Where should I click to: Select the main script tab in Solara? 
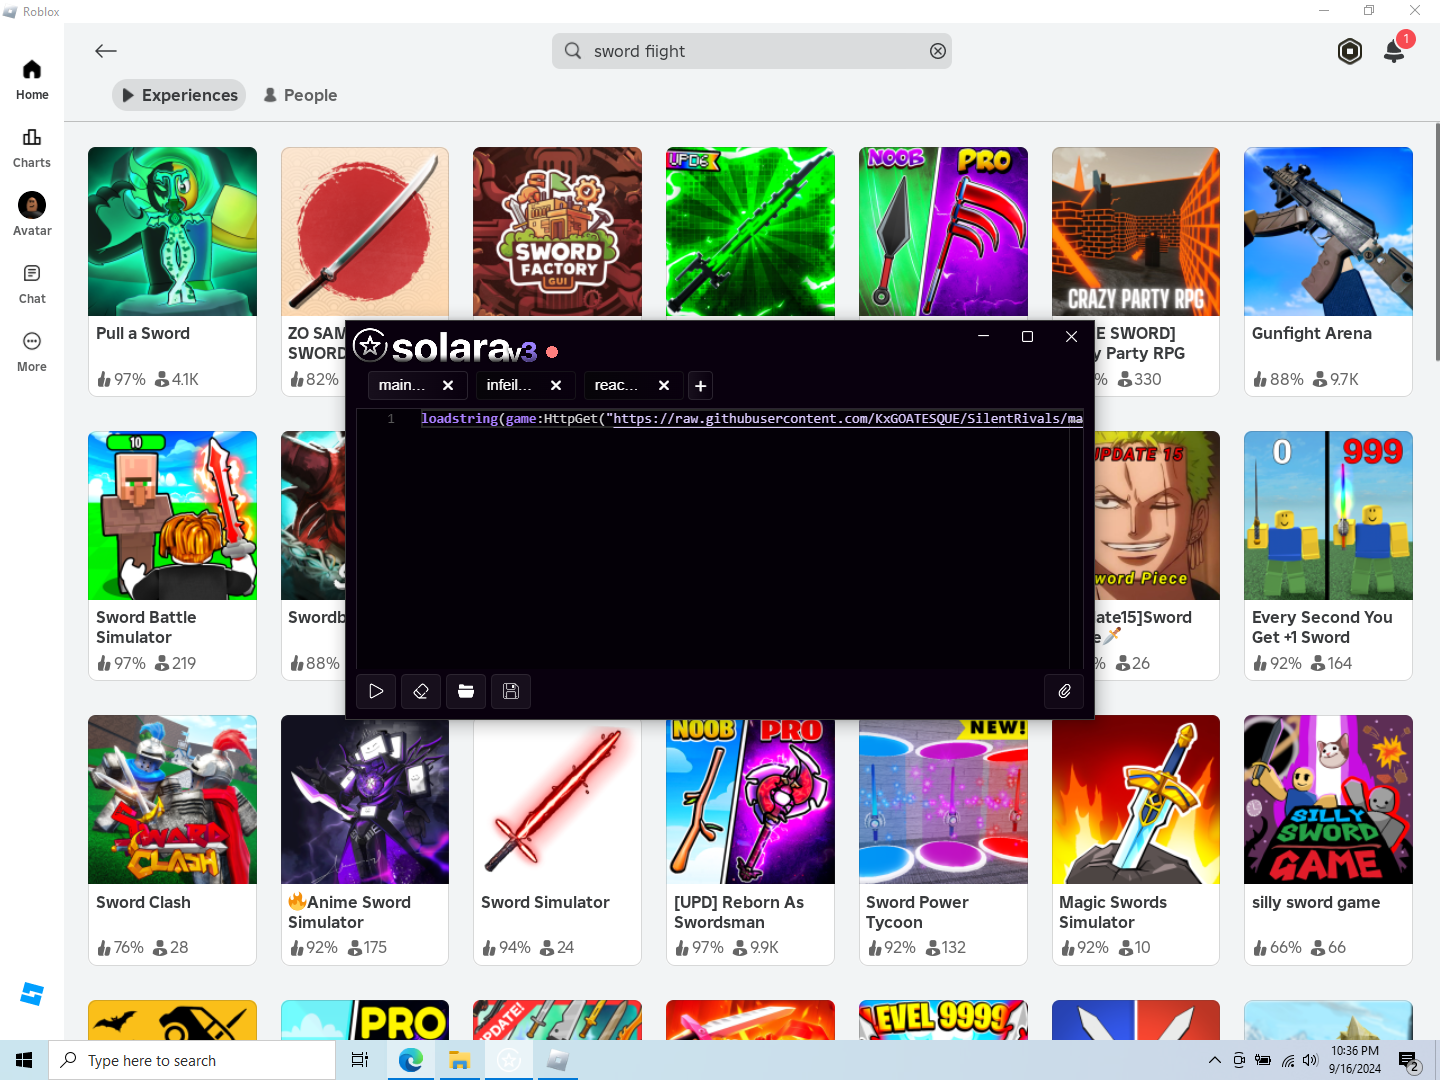[x=402, y=385]
